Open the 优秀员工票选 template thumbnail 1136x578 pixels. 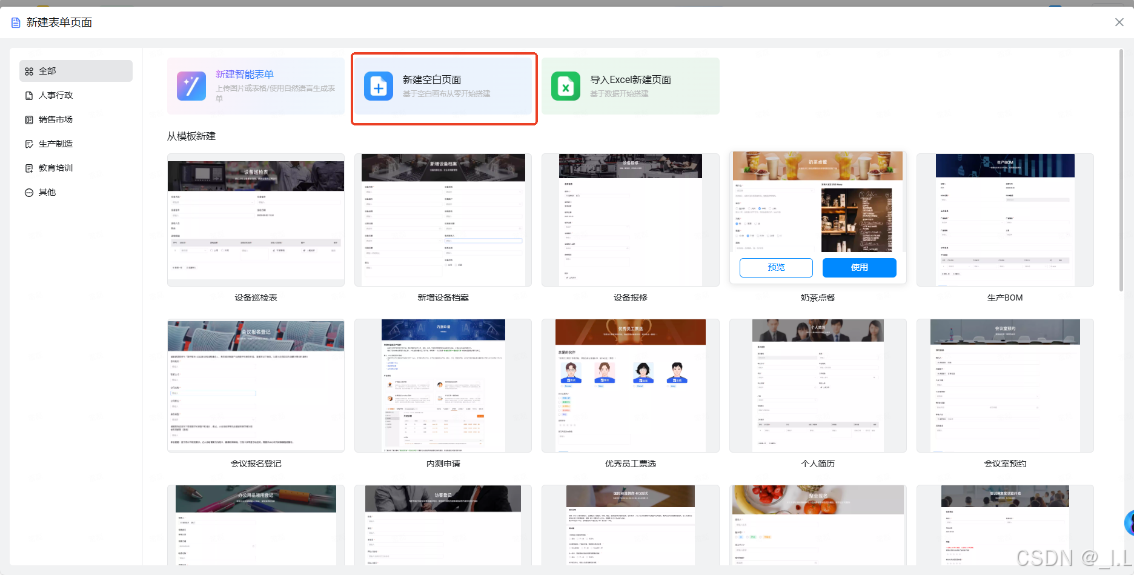pyautogui.click(x=630, y=385)
